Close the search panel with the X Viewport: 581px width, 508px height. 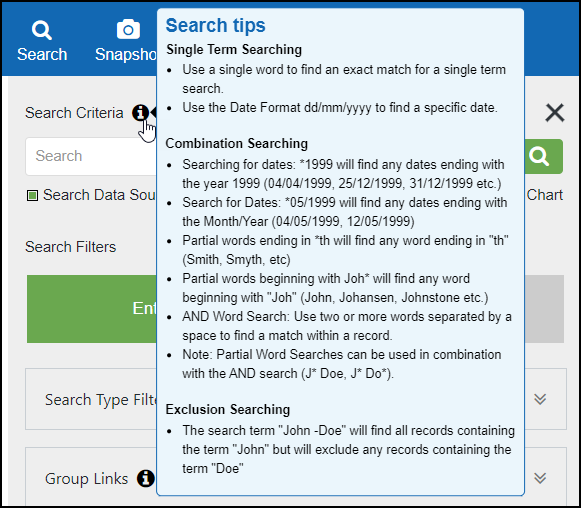[555, 113]
